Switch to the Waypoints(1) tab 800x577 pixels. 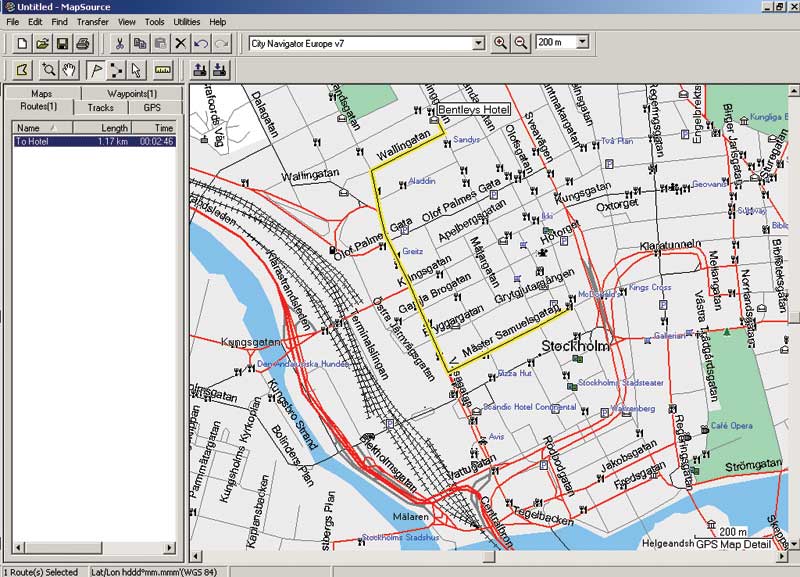[132, 93]
